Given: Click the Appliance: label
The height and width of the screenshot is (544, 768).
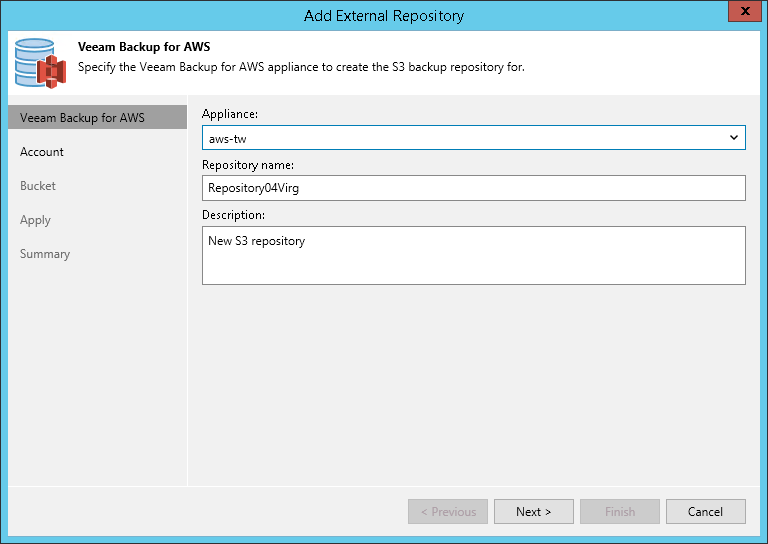Looking at the screenshot, I should pyautogui.click(x=230, y=114).
